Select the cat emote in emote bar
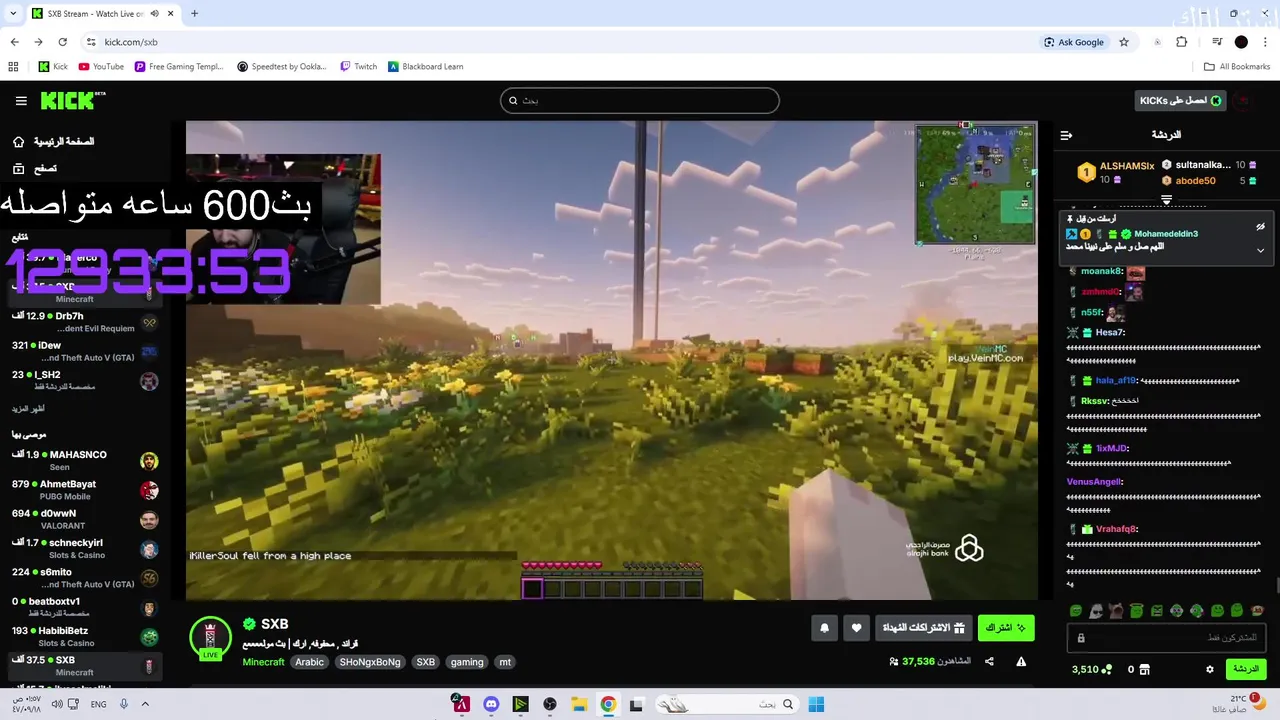 tap(1116, 611)
